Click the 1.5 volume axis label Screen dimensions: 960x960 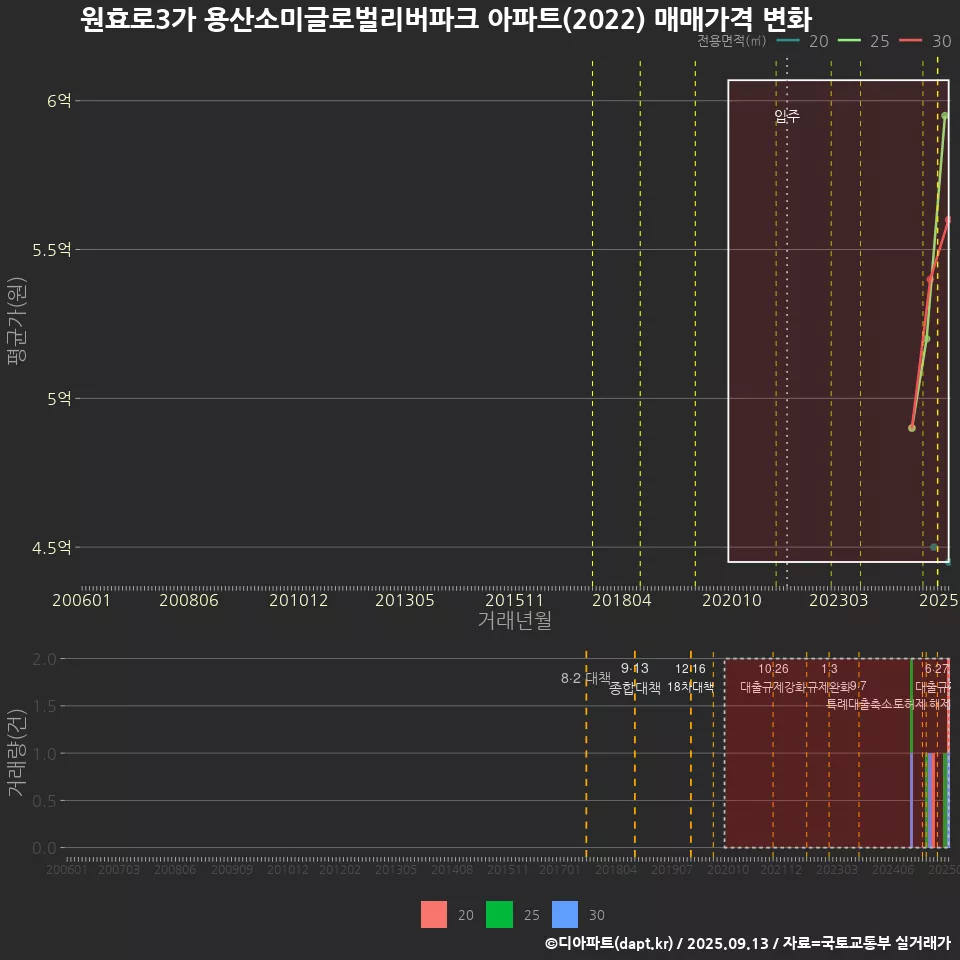pos(44,707)
